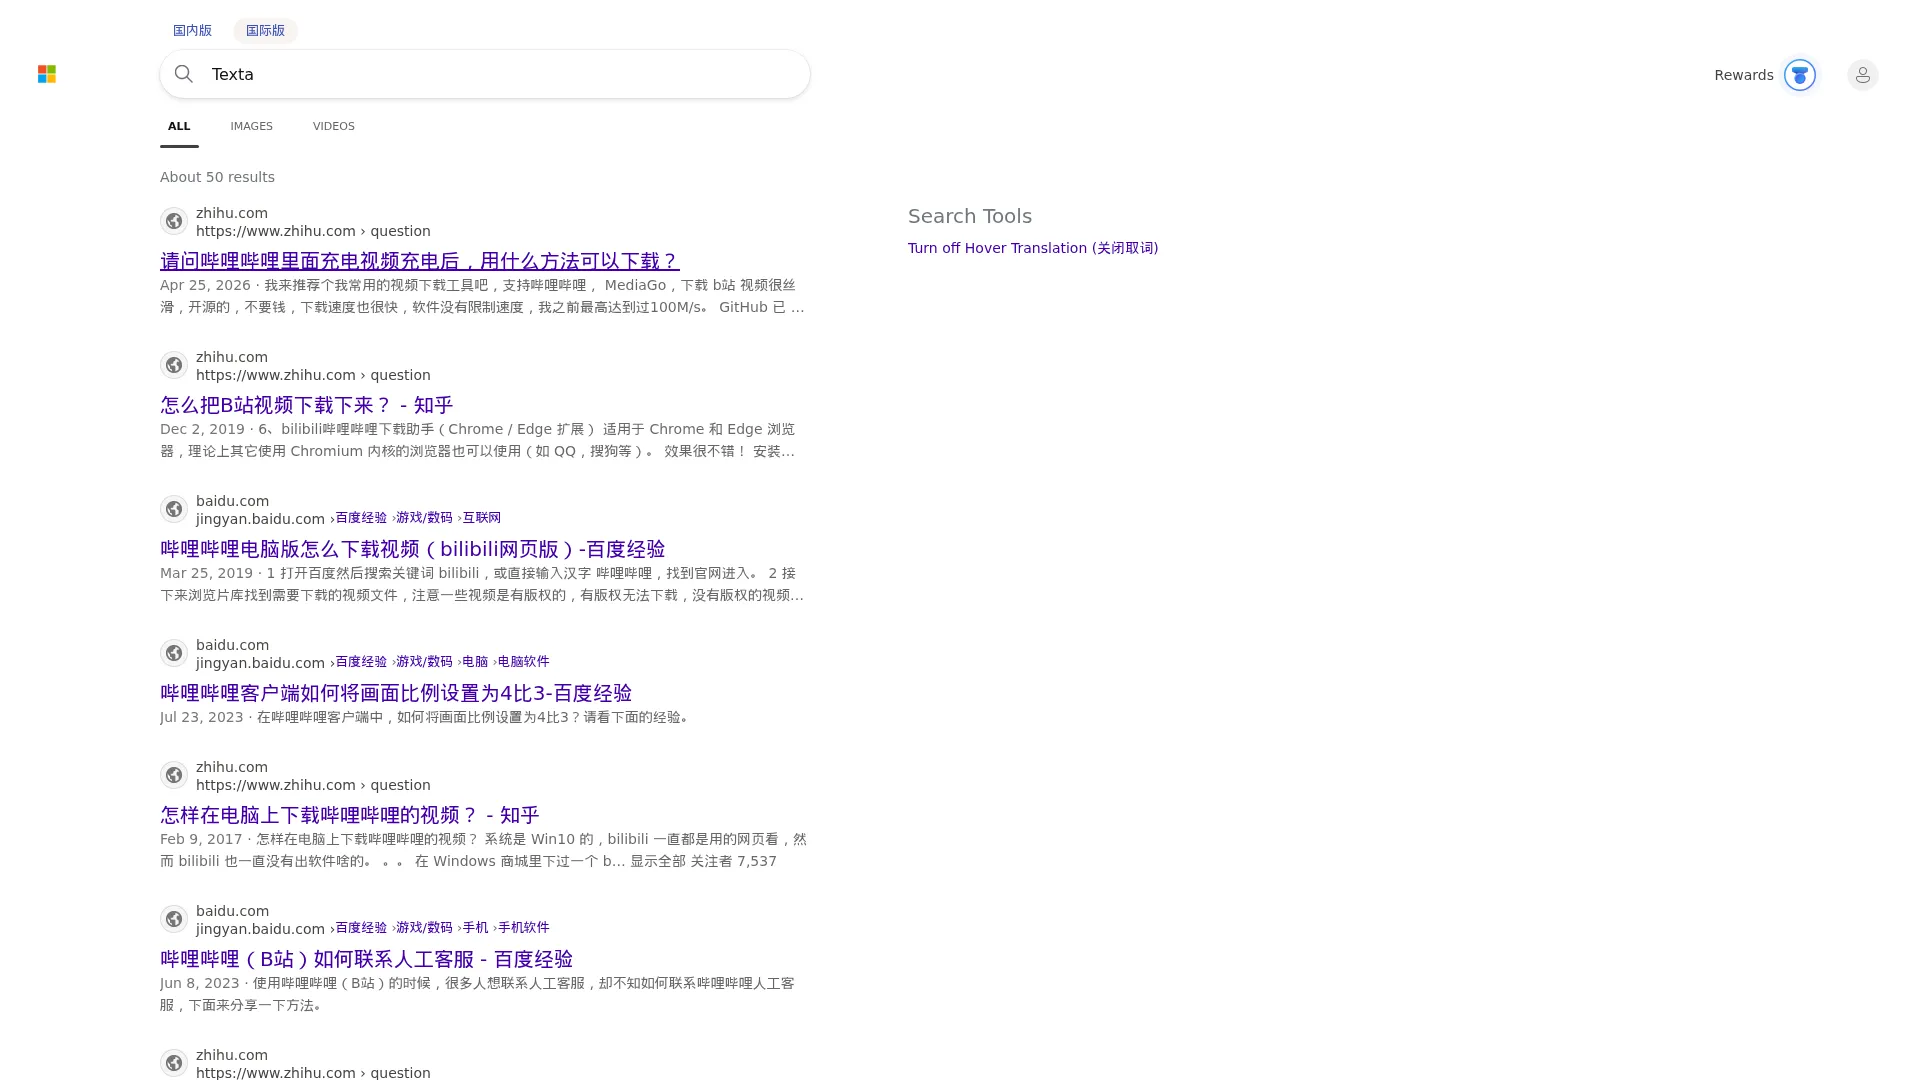The height and width of the screenshot is (1080, 1920).
Task: Select the ALL results tab
Action: (179, 126)
